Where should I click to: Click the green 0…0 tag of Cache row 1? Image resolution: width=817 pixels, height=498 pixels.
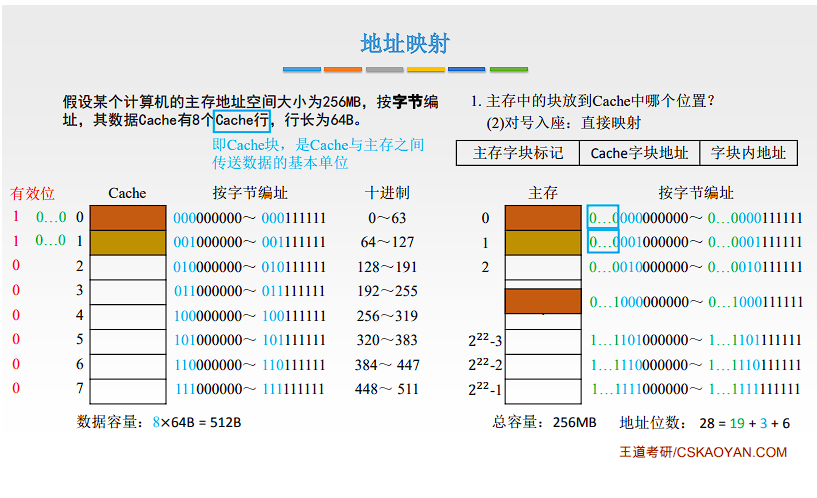(x=51, y=240)
